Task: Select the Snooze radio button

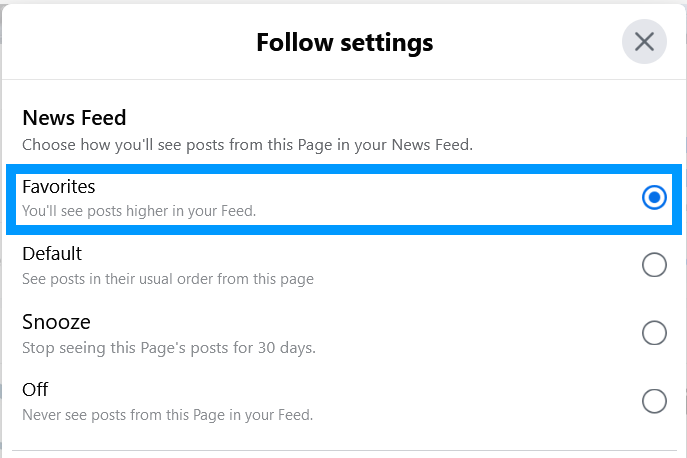Action: click(x=654, y=333)
